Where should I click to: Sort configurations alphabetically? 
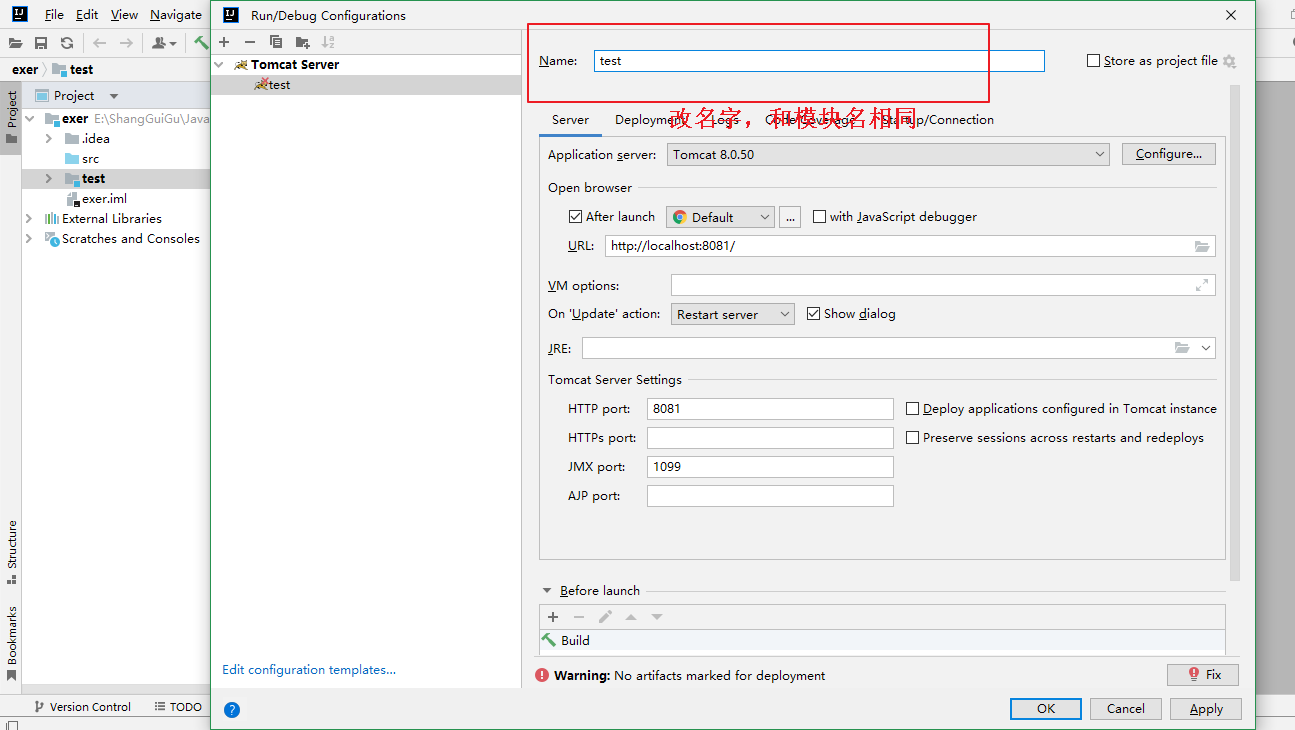point(328,42)
